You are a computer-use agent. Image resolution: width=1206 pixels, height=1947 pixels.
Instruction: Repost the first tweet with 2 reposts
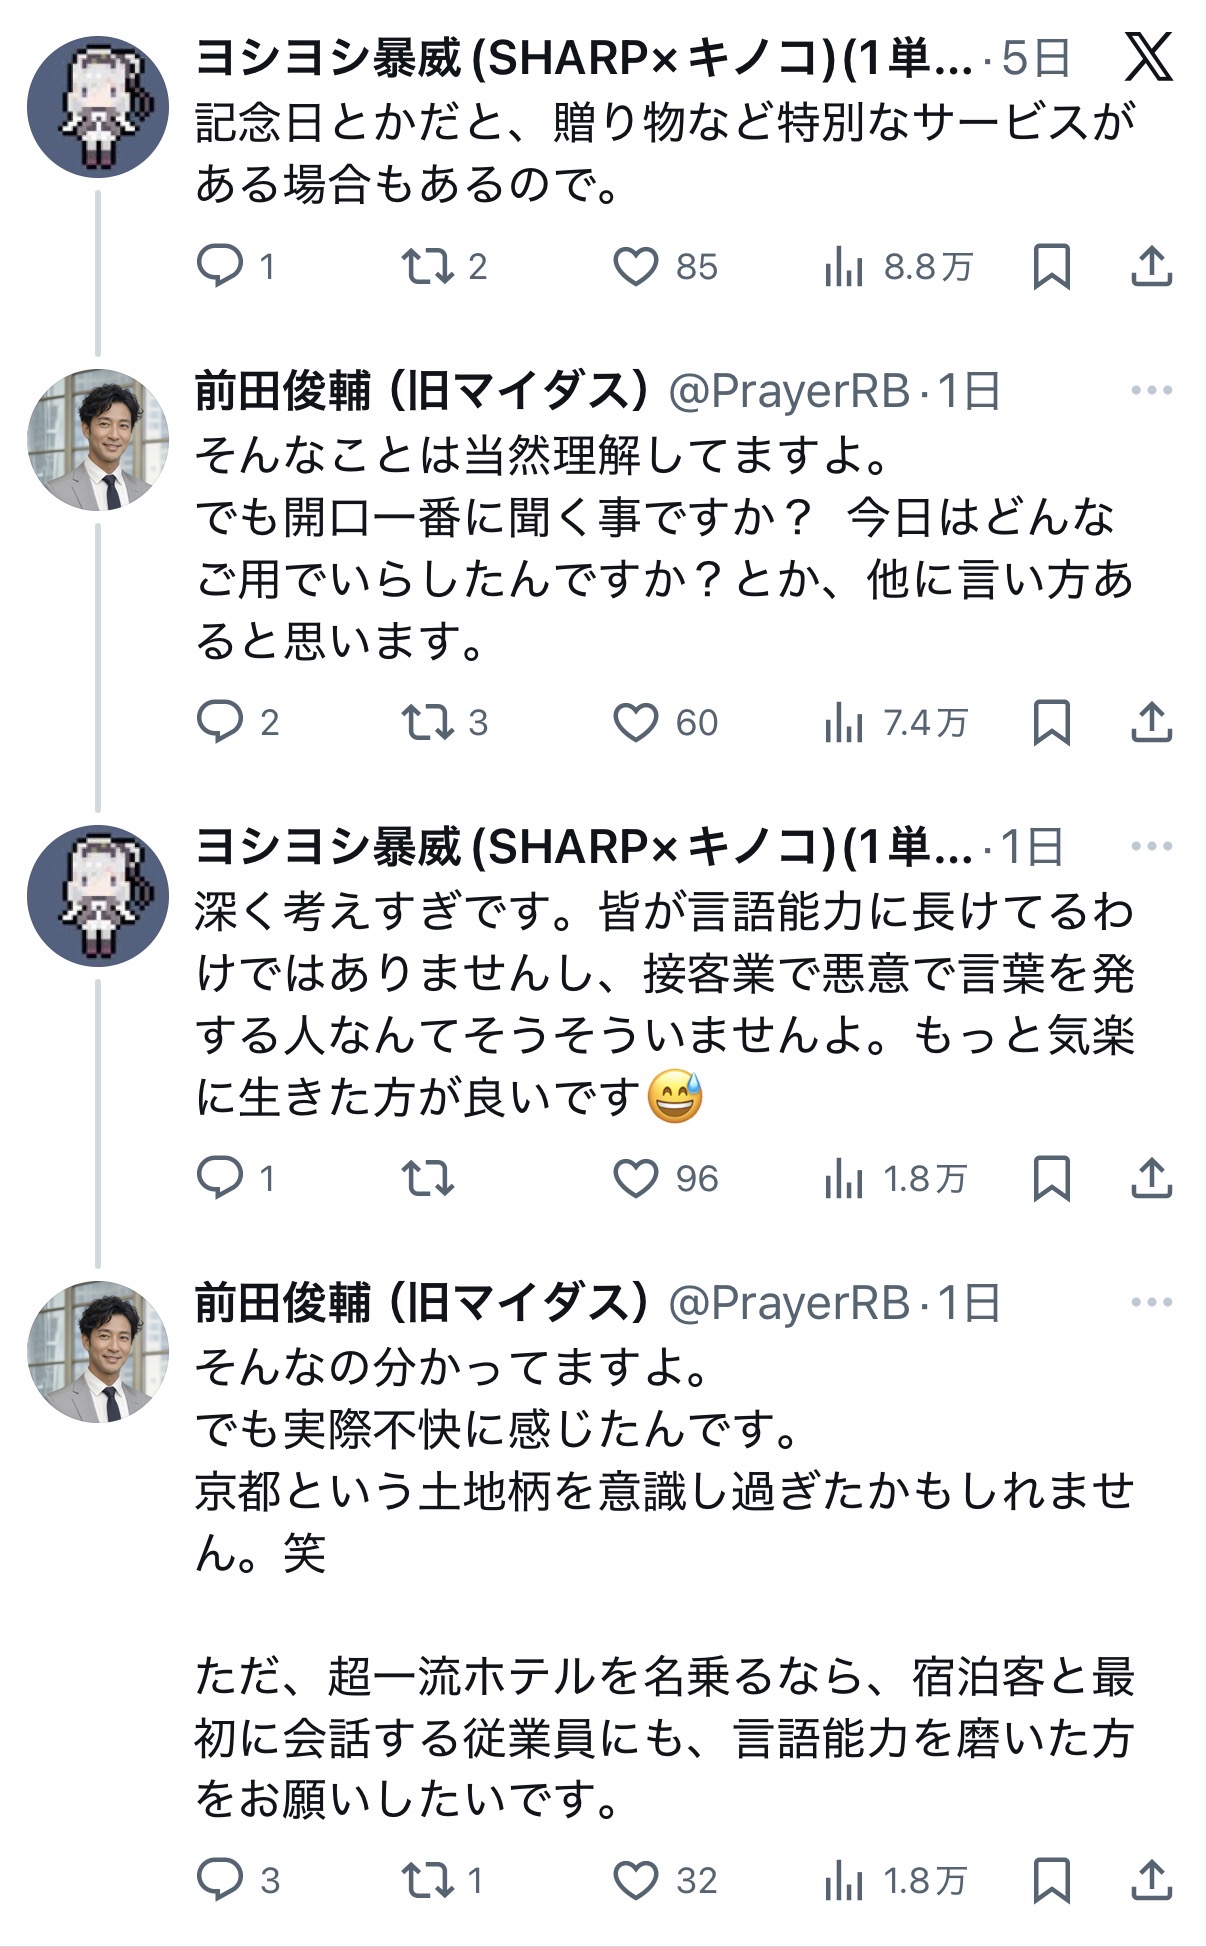(x=427, y=266)
